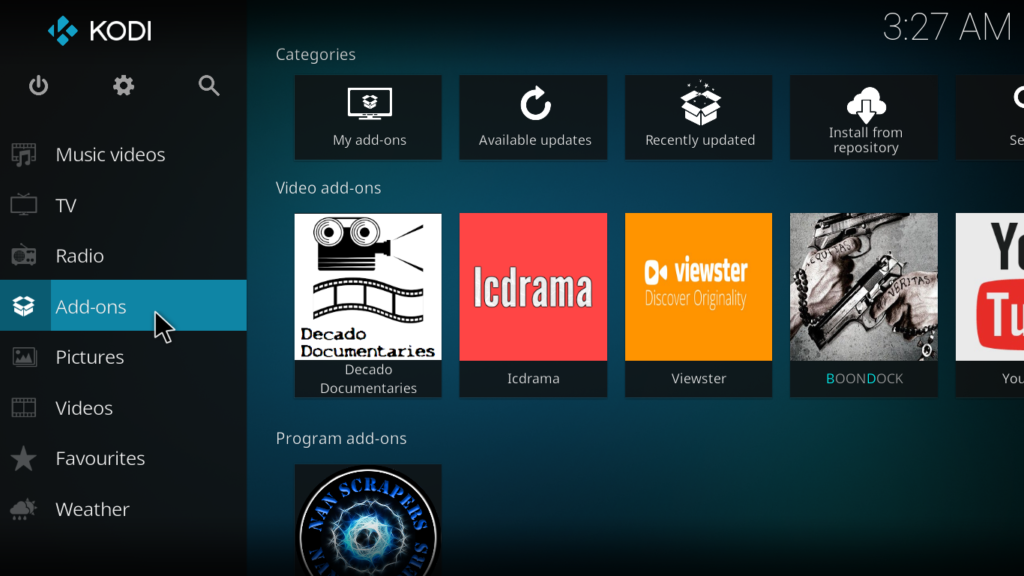Choose Install from repository
The image size is (1024, 576).
tap(864, 118)
